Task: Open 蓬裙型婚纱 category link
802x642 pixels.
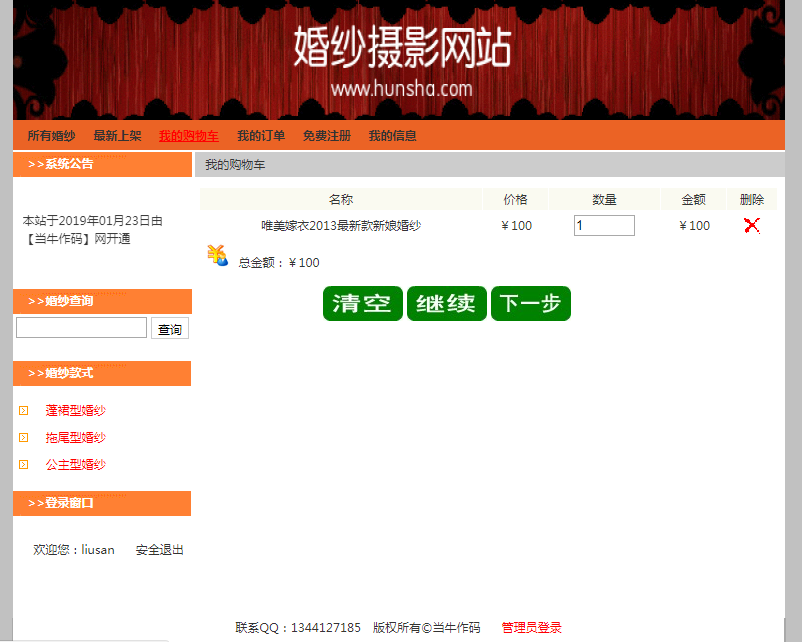Action: [76, 410]
